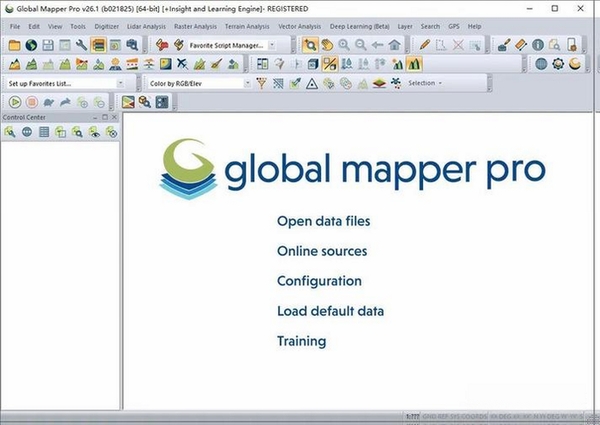The width and height of the screenshot is (600, 425).
Task: Open the Layer menu
Action: [x=405, y=26]
